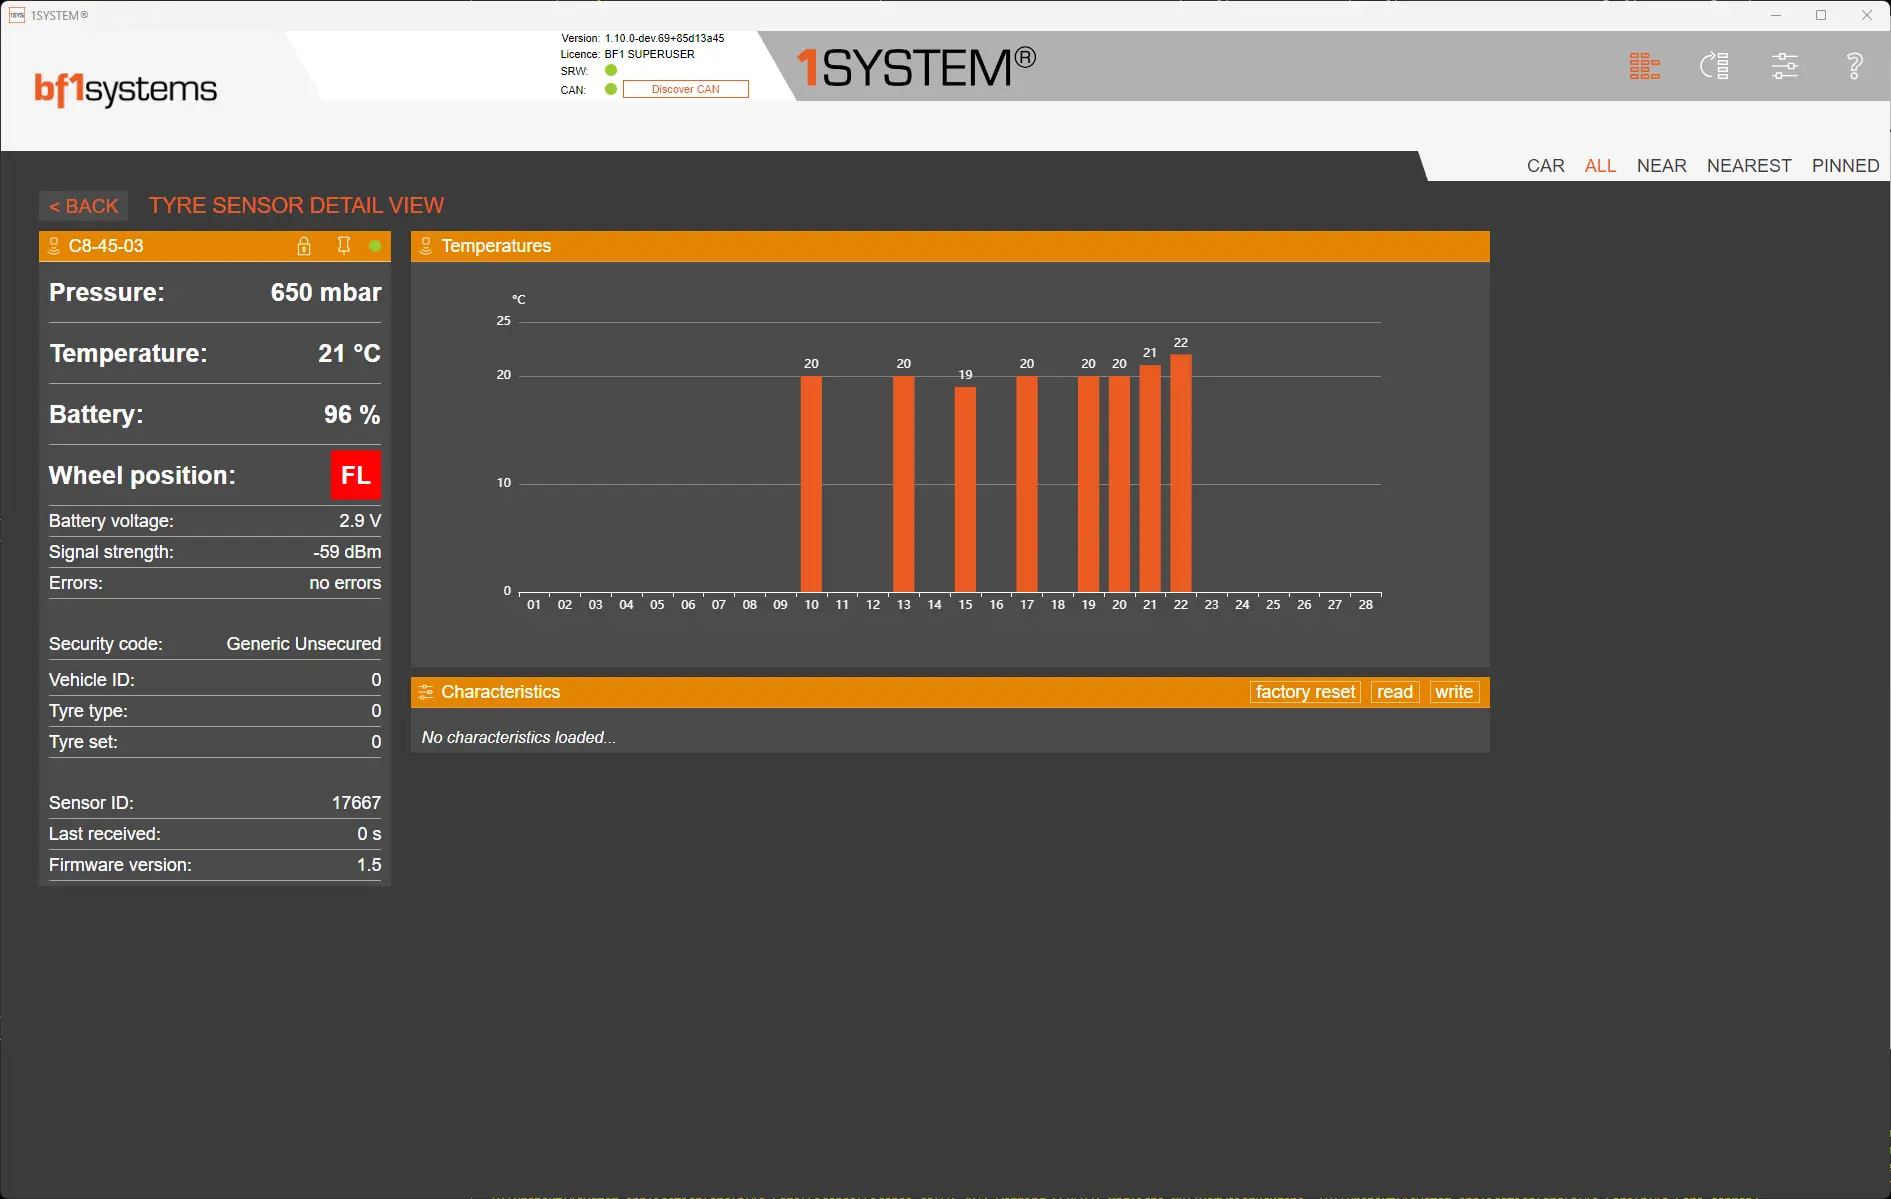Click the lock icon on C8-45-03
This screenshot has width=1891, height=1199.
304,246
